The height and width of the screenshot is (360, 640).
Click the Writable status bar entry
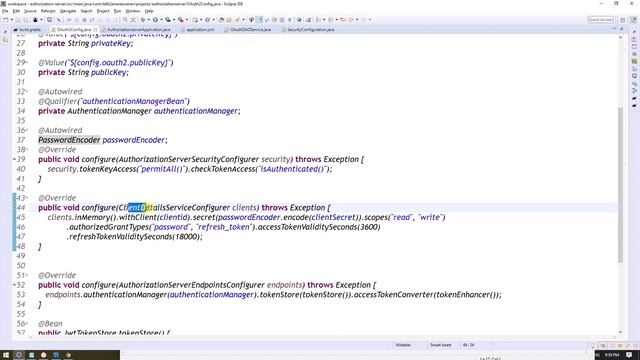[x=402, y=345]
